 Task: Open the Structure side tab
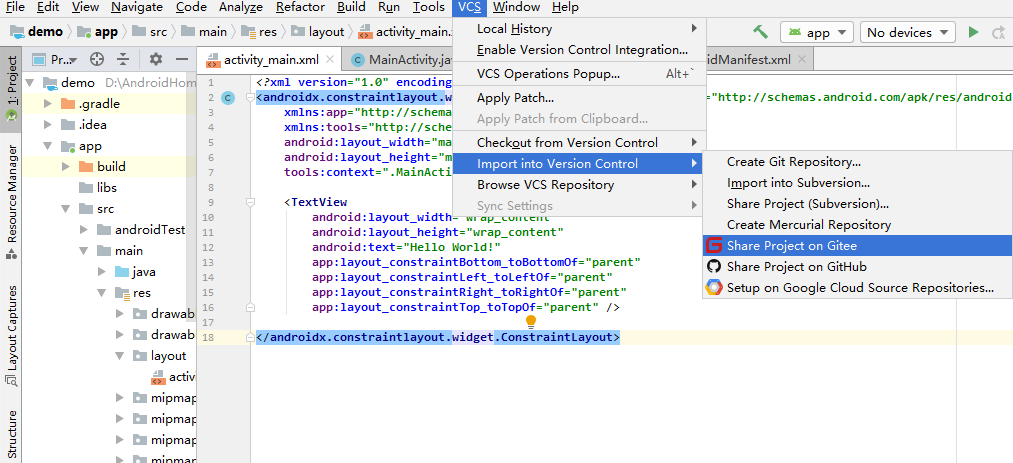pos(11,435)
